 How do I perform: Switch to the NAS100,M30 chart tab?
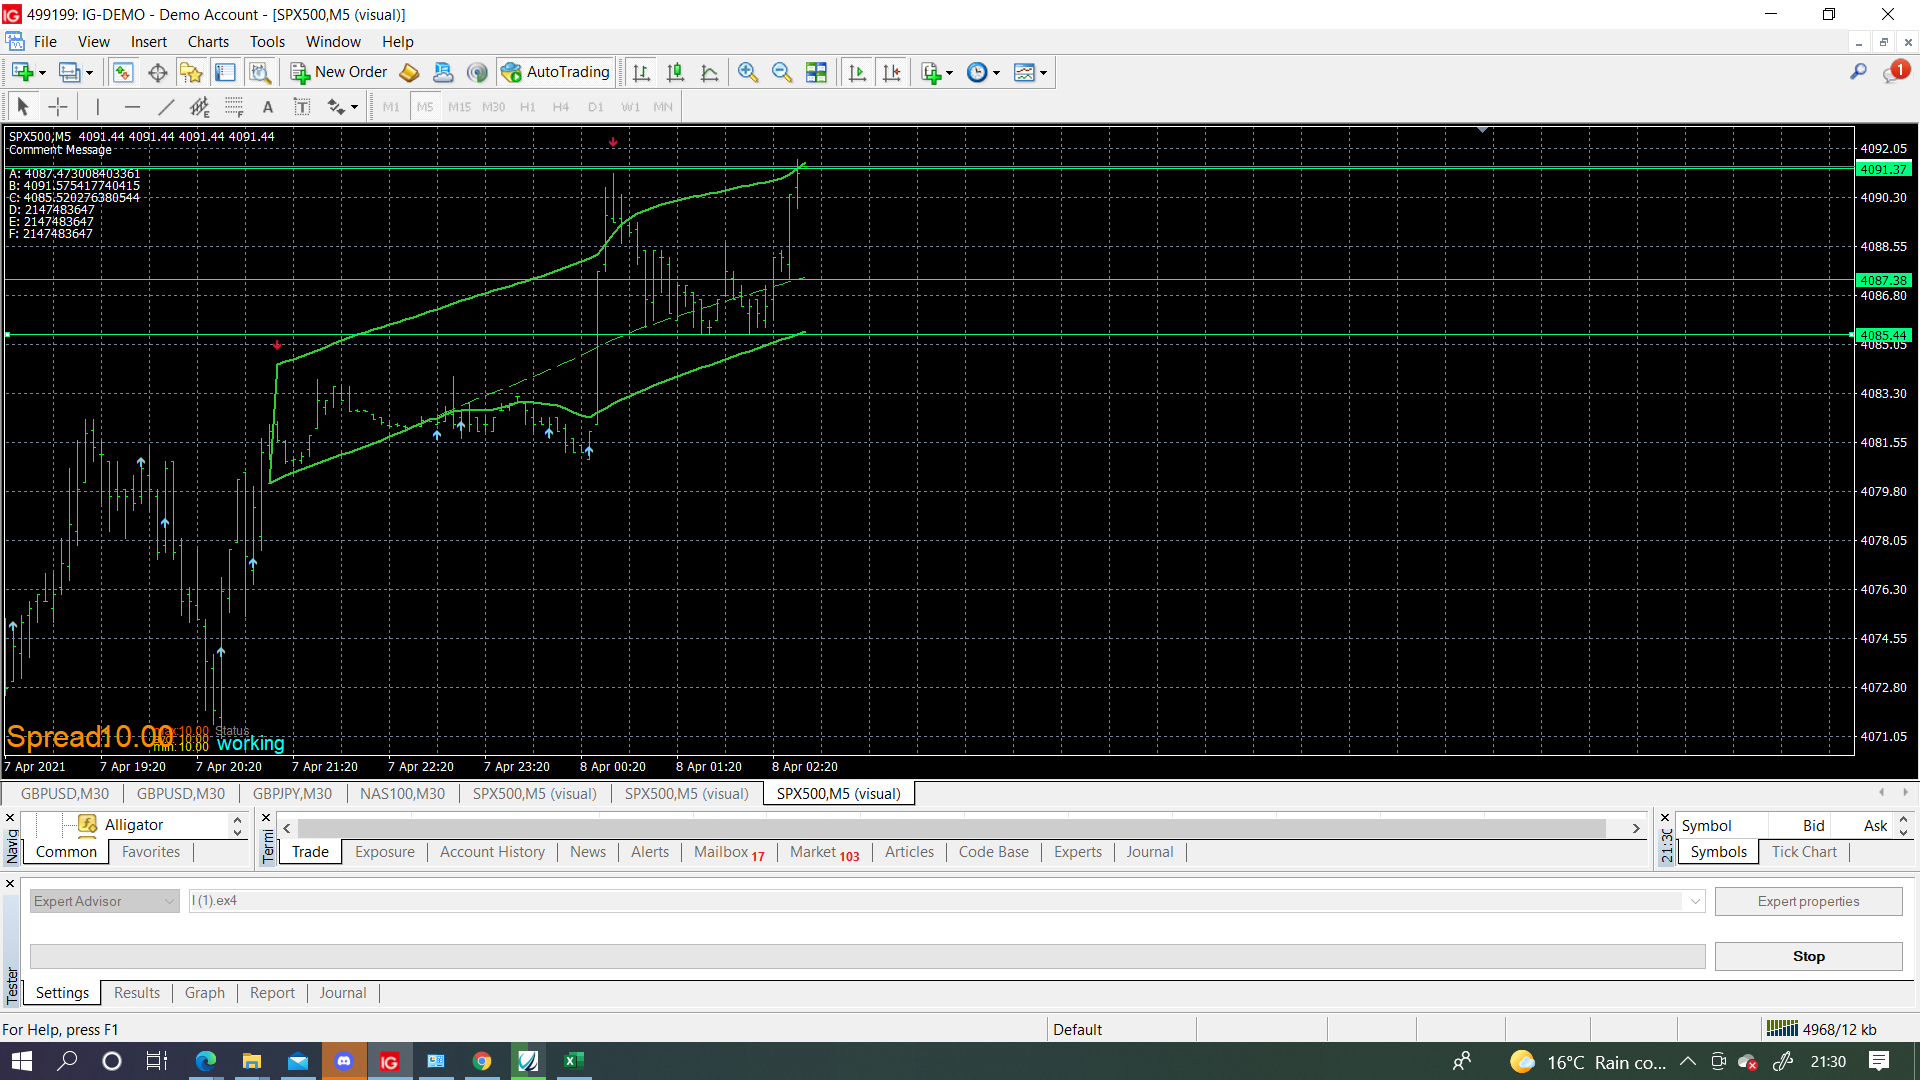(x=402, y=793)
